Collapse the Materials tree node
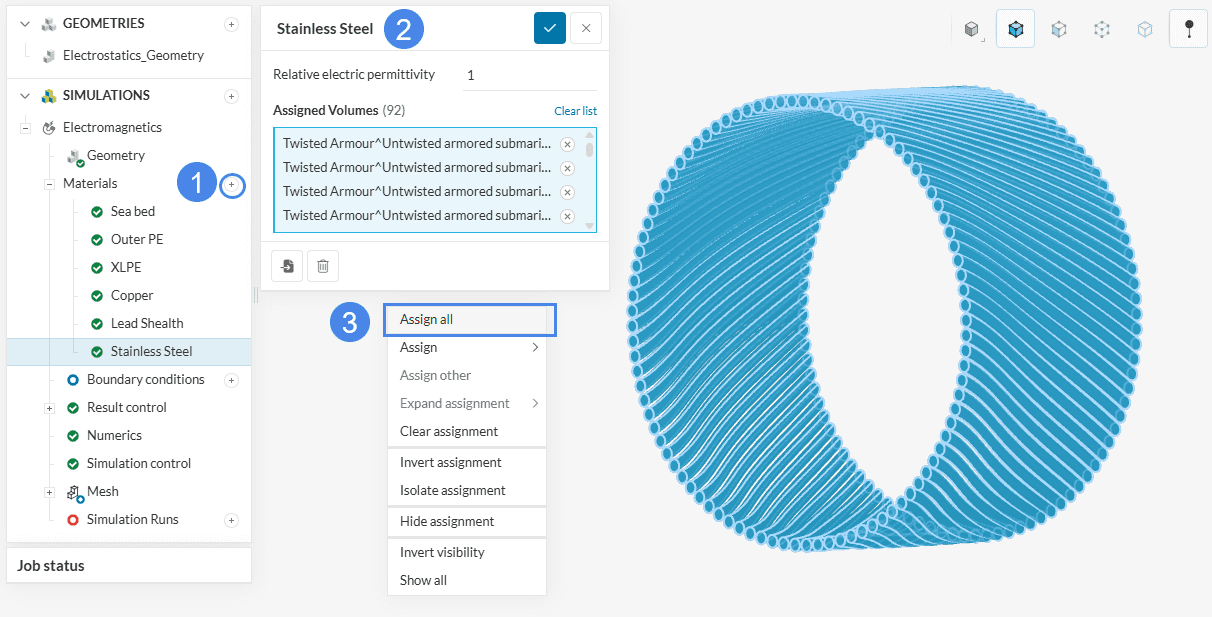The height and width of the screenshot is (617, 1212). tap(49, 184)
